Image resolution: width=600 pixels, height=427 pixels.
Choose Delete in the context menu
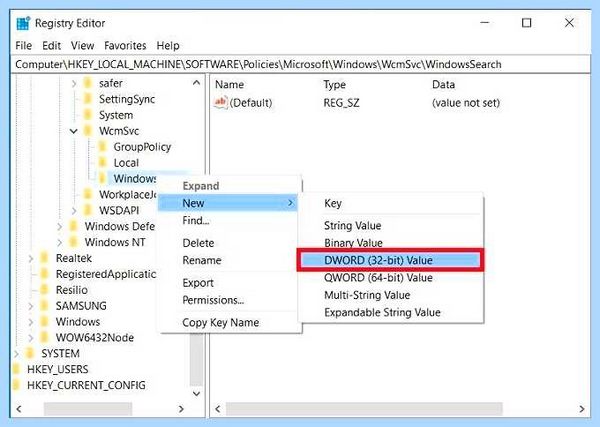pyautogui.click(x=228, y=243)
